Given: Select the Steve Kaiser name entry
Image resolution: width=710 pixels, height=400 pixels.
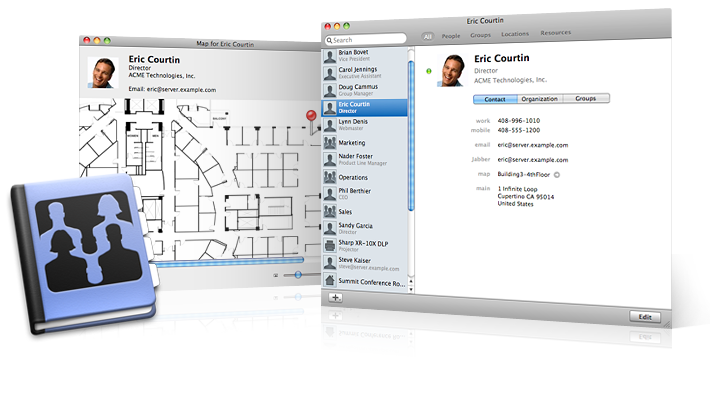Looking at the screenshot, I should pyautogui.click(x=355, y=260).
